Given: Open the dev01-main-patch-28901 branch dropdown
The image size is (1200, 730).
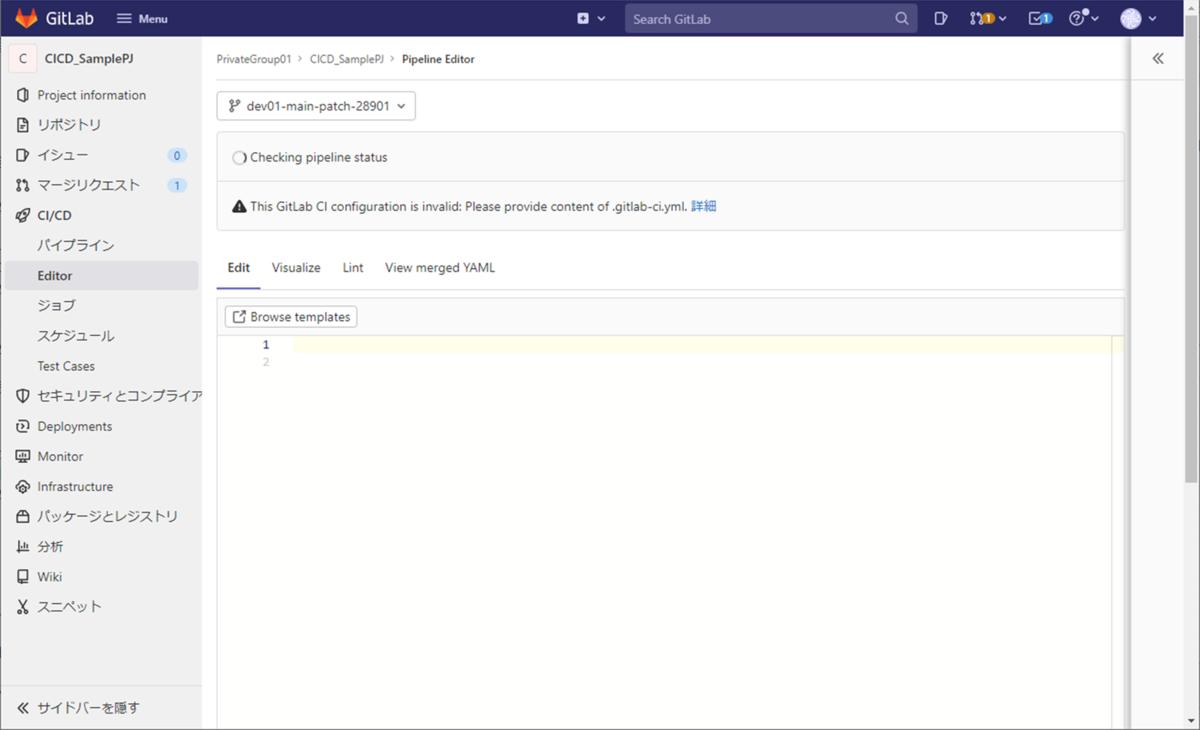Looking at the screenshot, I should coord(316,105).
